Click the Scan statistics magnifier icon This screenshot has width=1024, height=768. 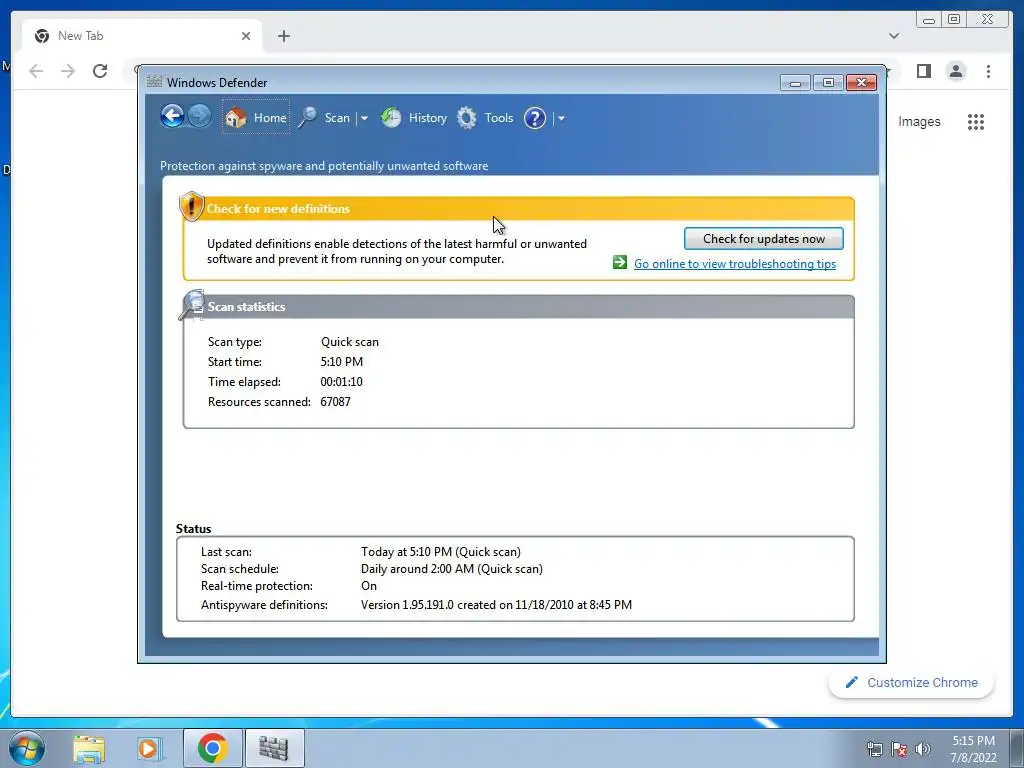click(192, 305)
